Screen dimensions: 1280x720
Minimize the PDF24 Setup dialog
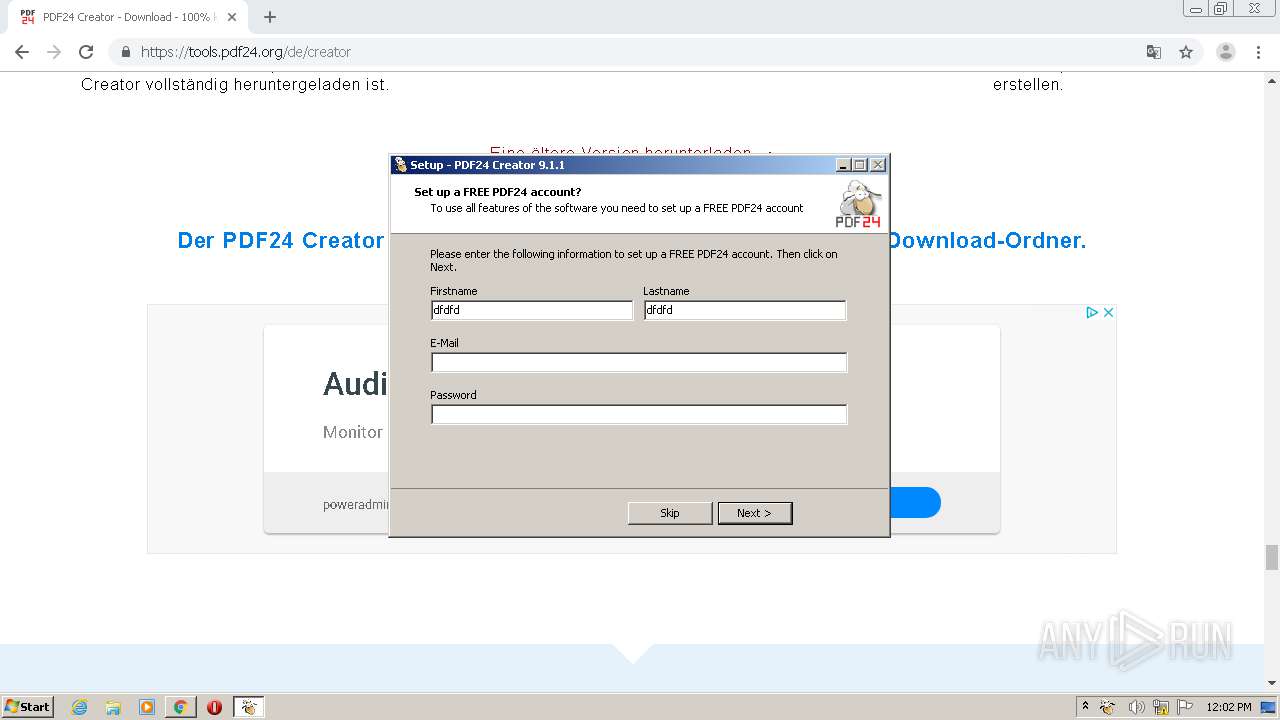tap(843, 165)
